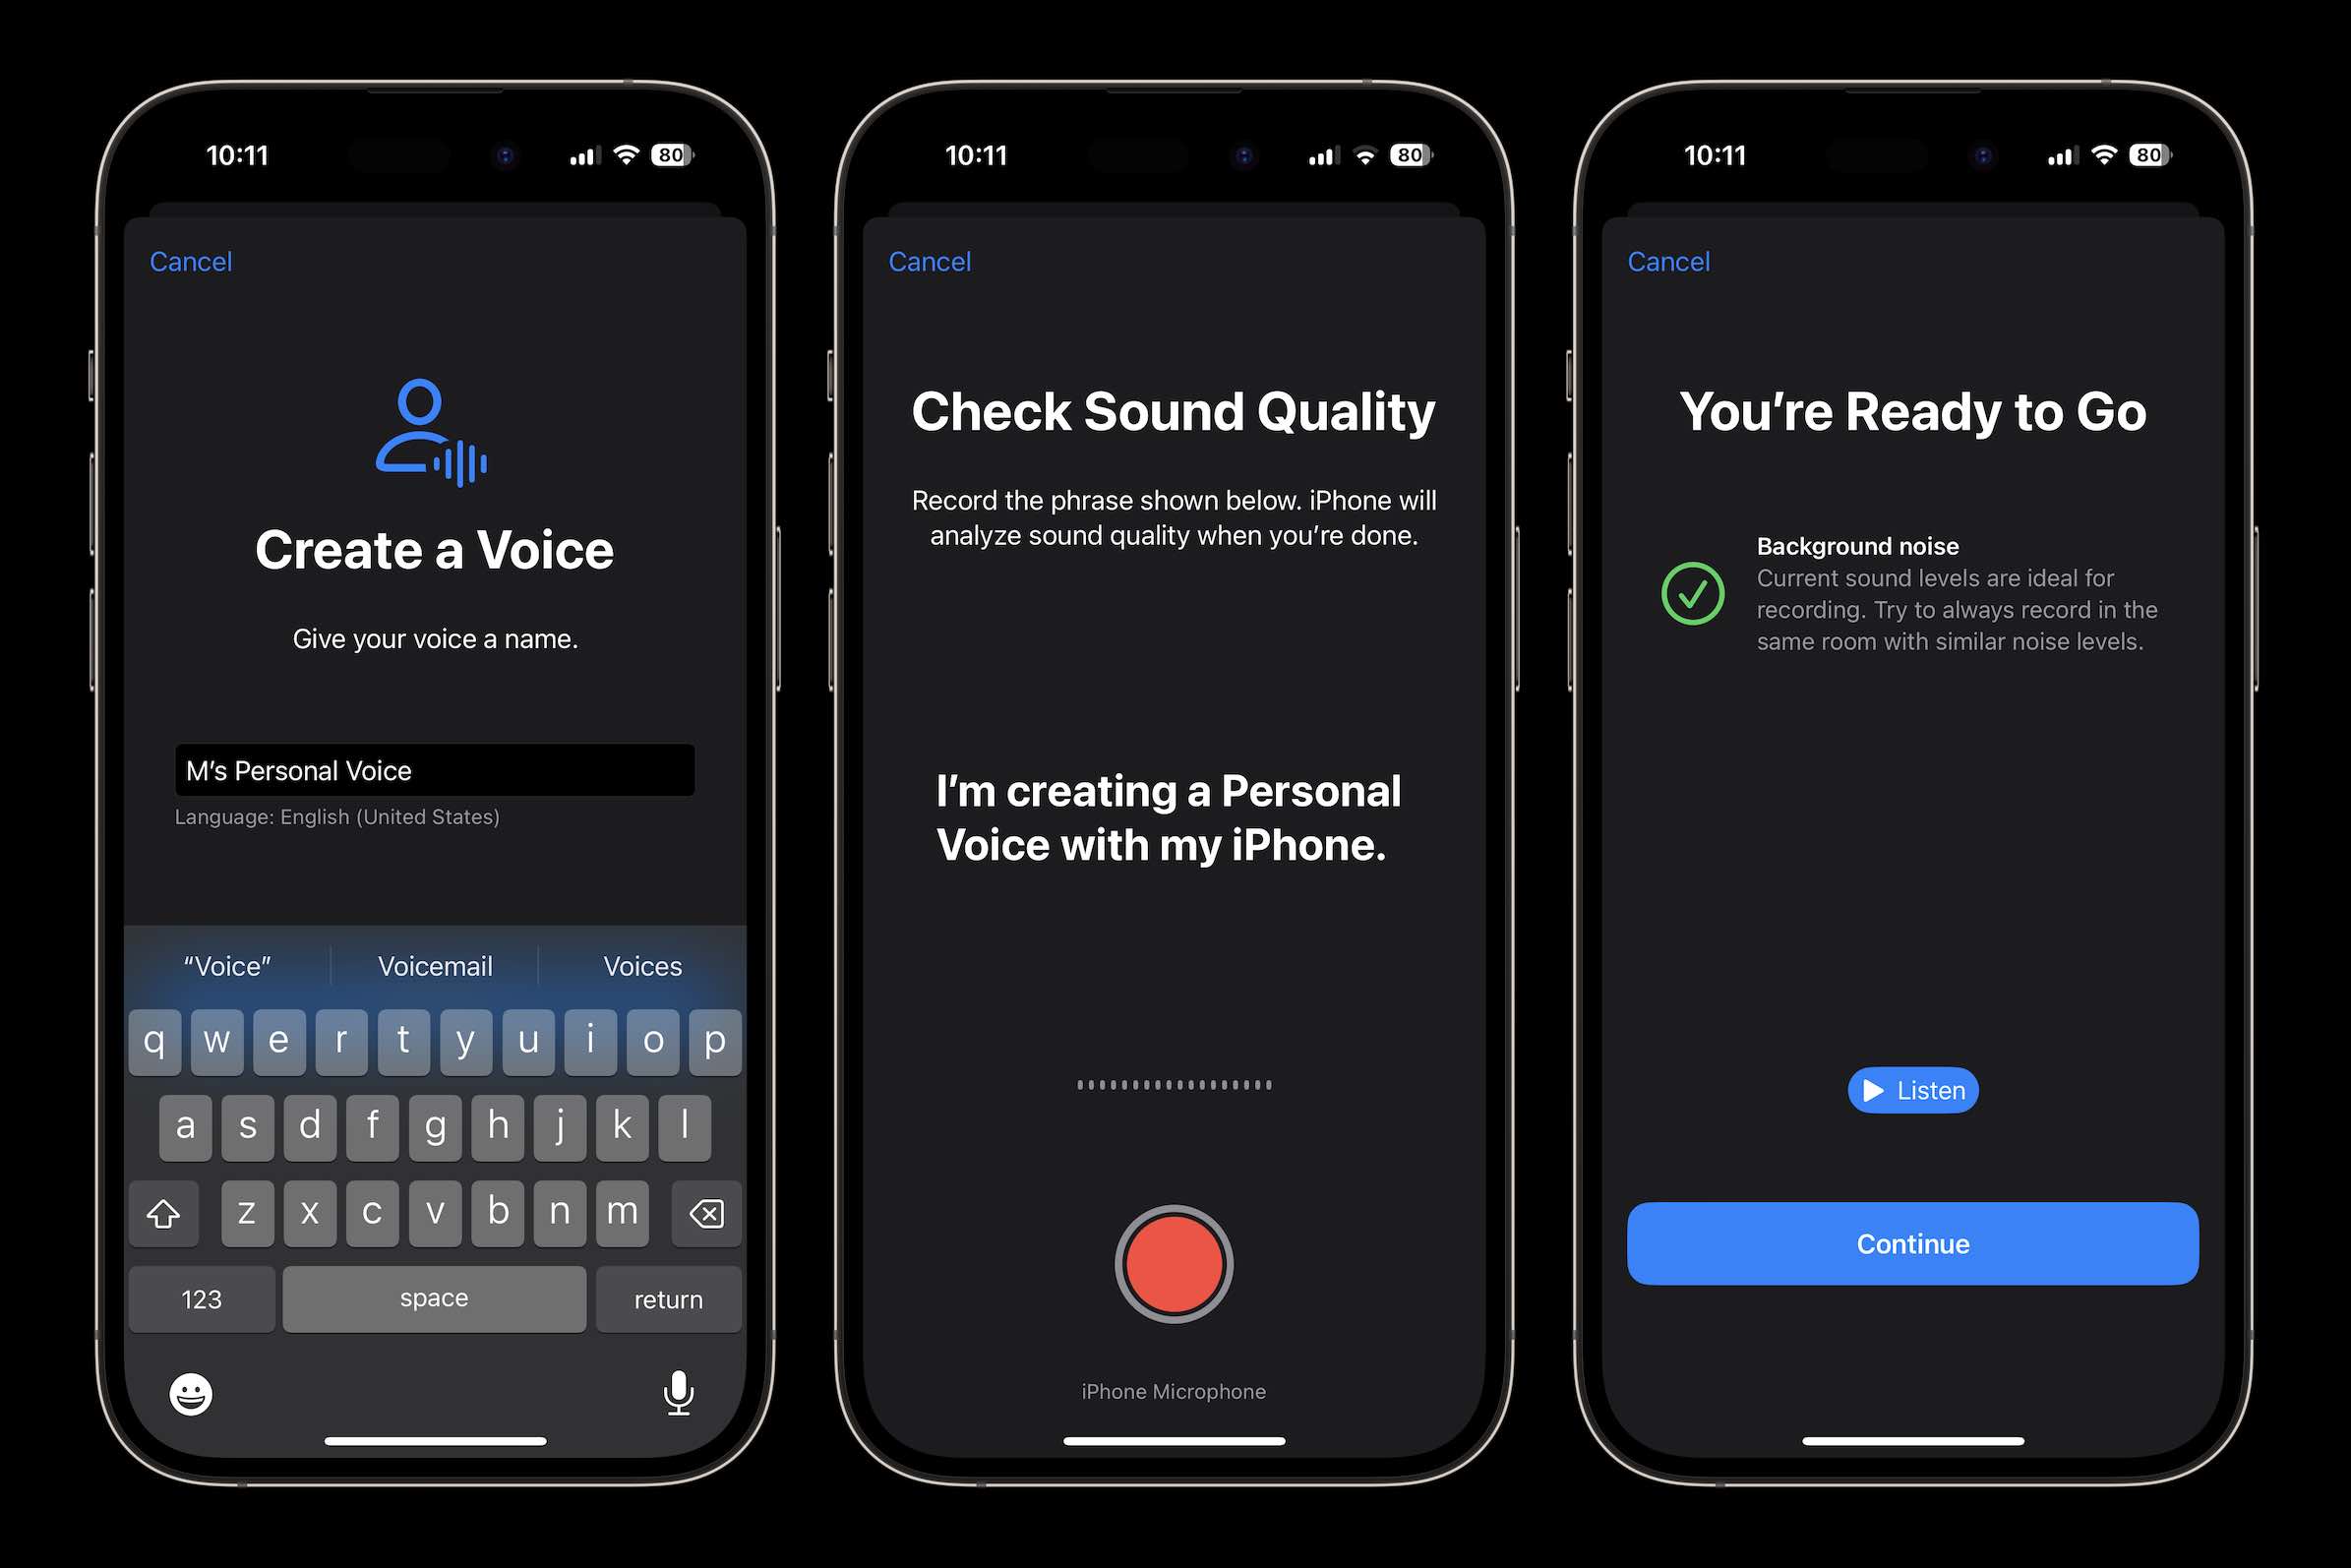Select the Voices autocomplete suggestion
The image size is (2351, 1568).
(642, 966)
